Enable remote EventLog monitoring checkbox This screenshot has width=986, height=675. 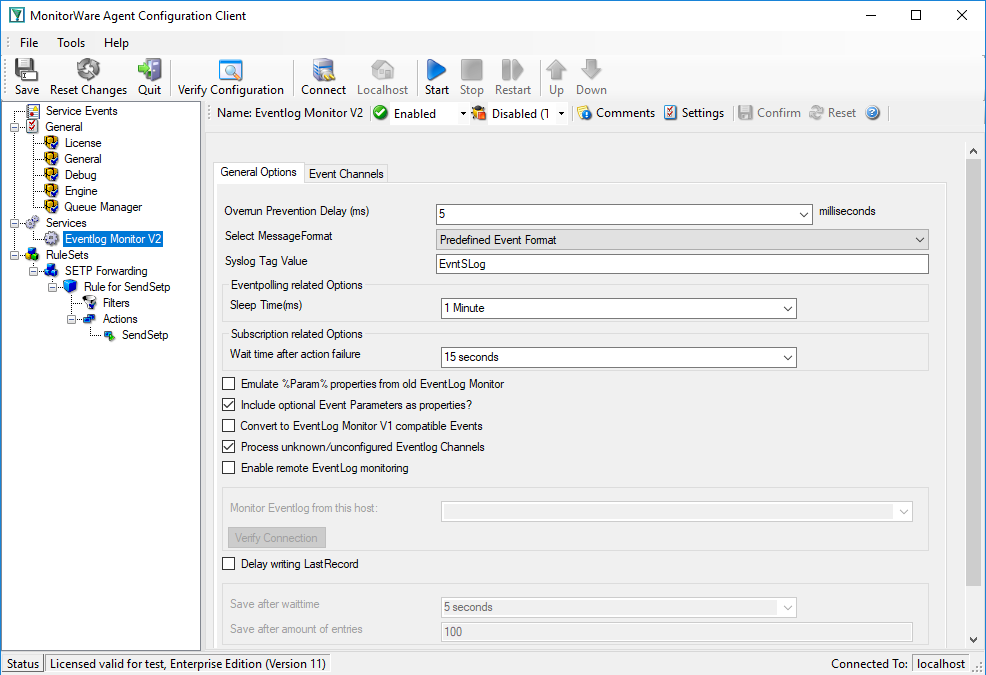229,468
